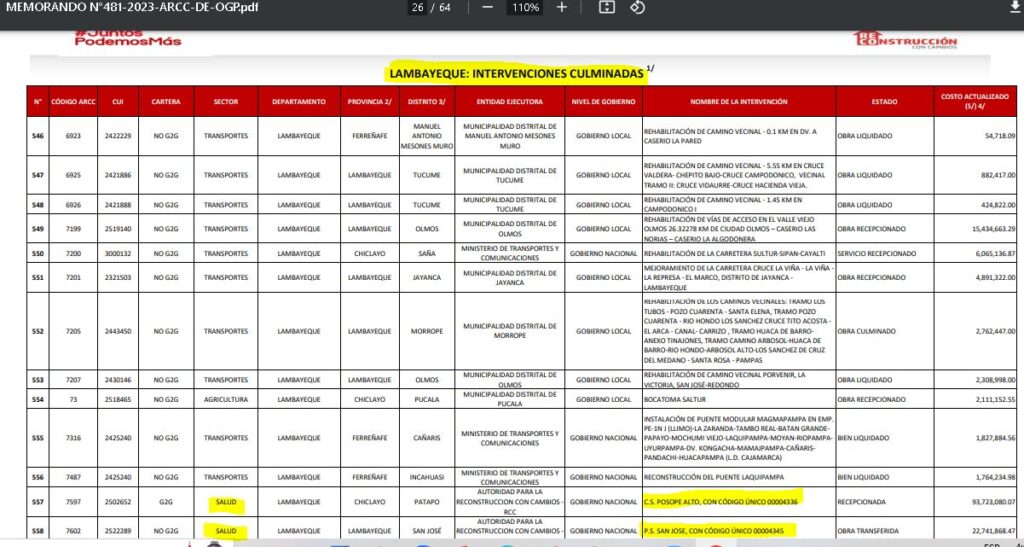This screenshot has width=1024, height=547.
Task: Click the CUI column header
Action: [x=118, y=102]
